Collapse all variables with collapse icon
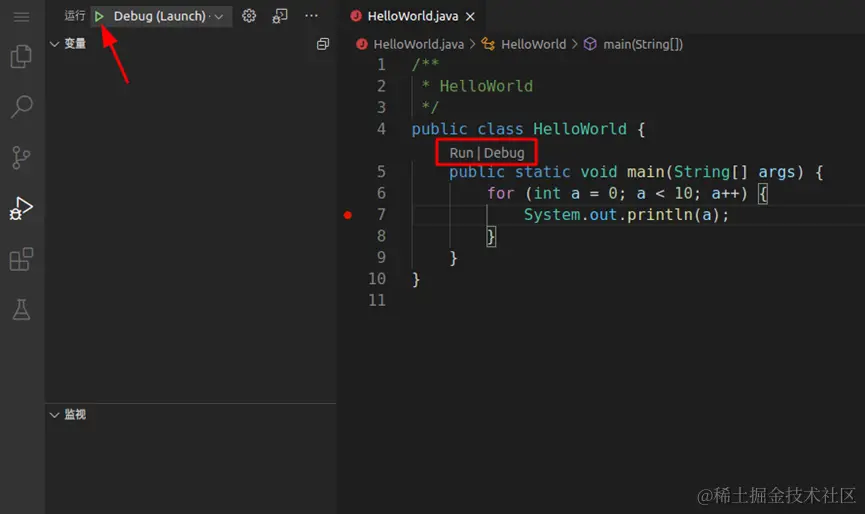Image resolution: width=865 pixels, height=514 pixels. [x=323, y=44]
